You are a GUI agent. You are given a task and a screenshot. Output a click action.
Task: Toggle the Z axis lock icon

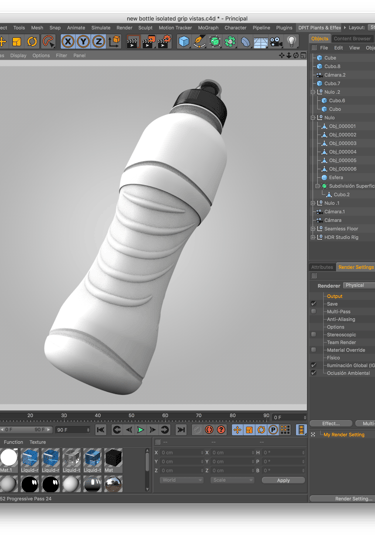[x=99, y=42]
